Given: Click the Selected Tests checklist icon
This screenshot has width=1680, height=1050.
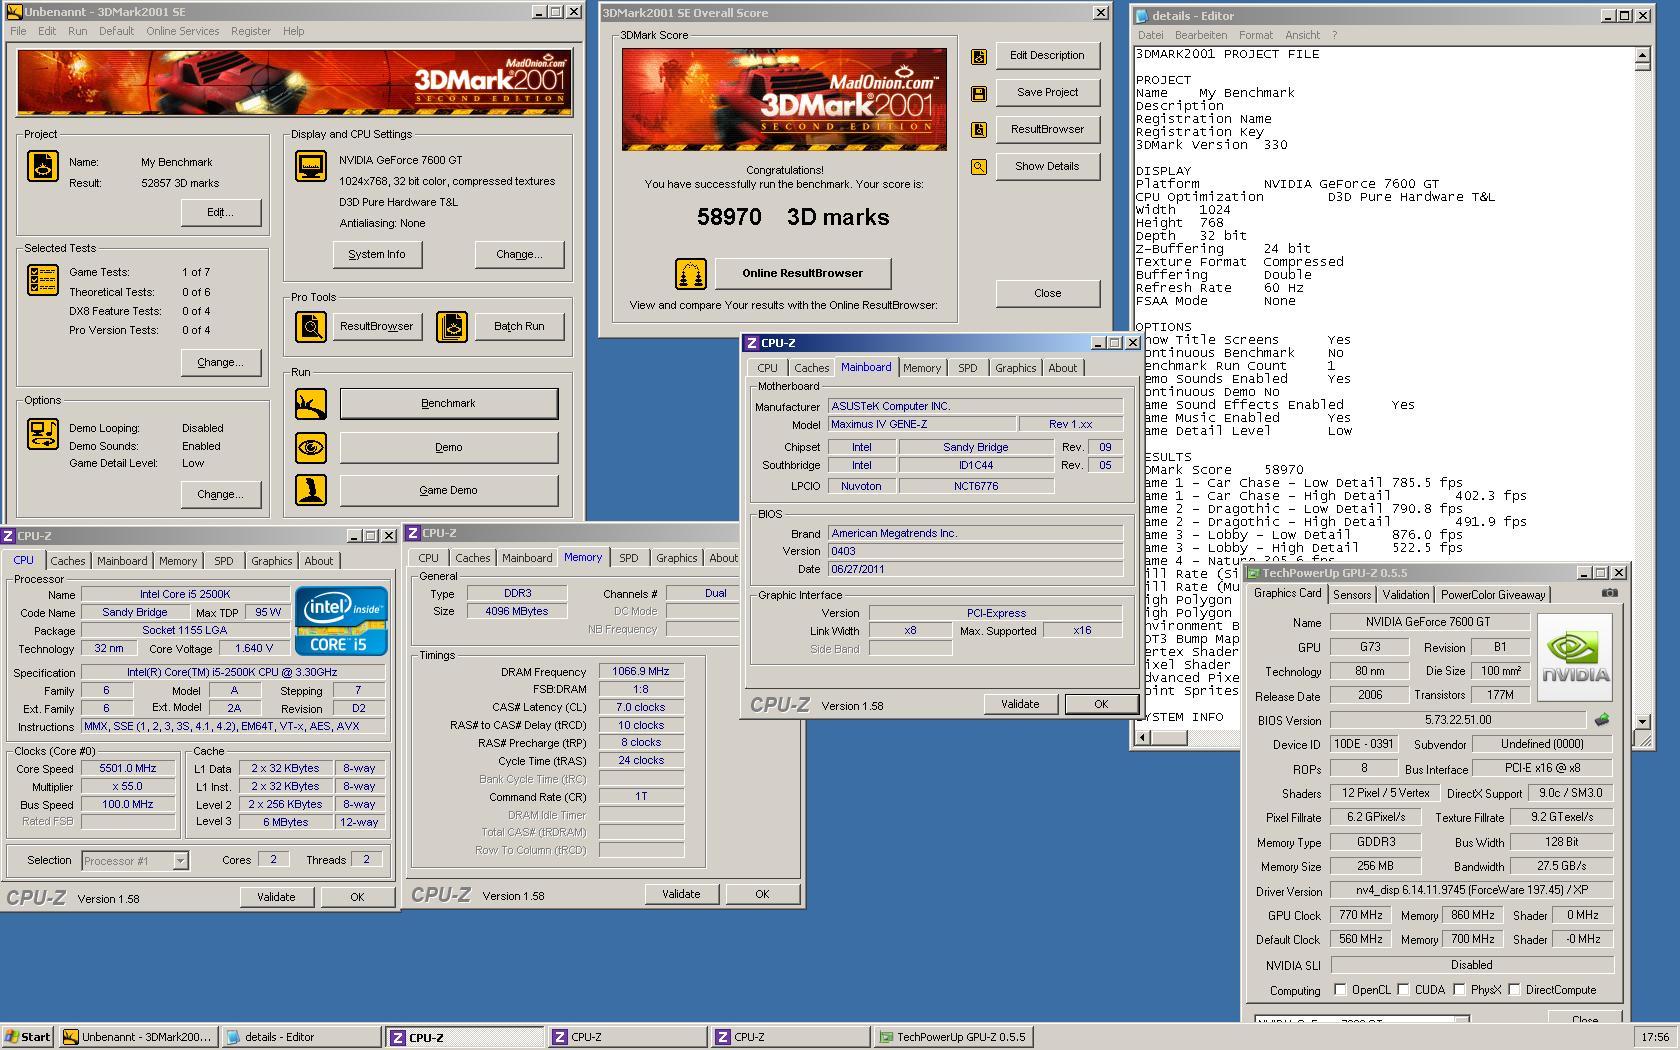Looking at the screenshot, I should 42,280.
